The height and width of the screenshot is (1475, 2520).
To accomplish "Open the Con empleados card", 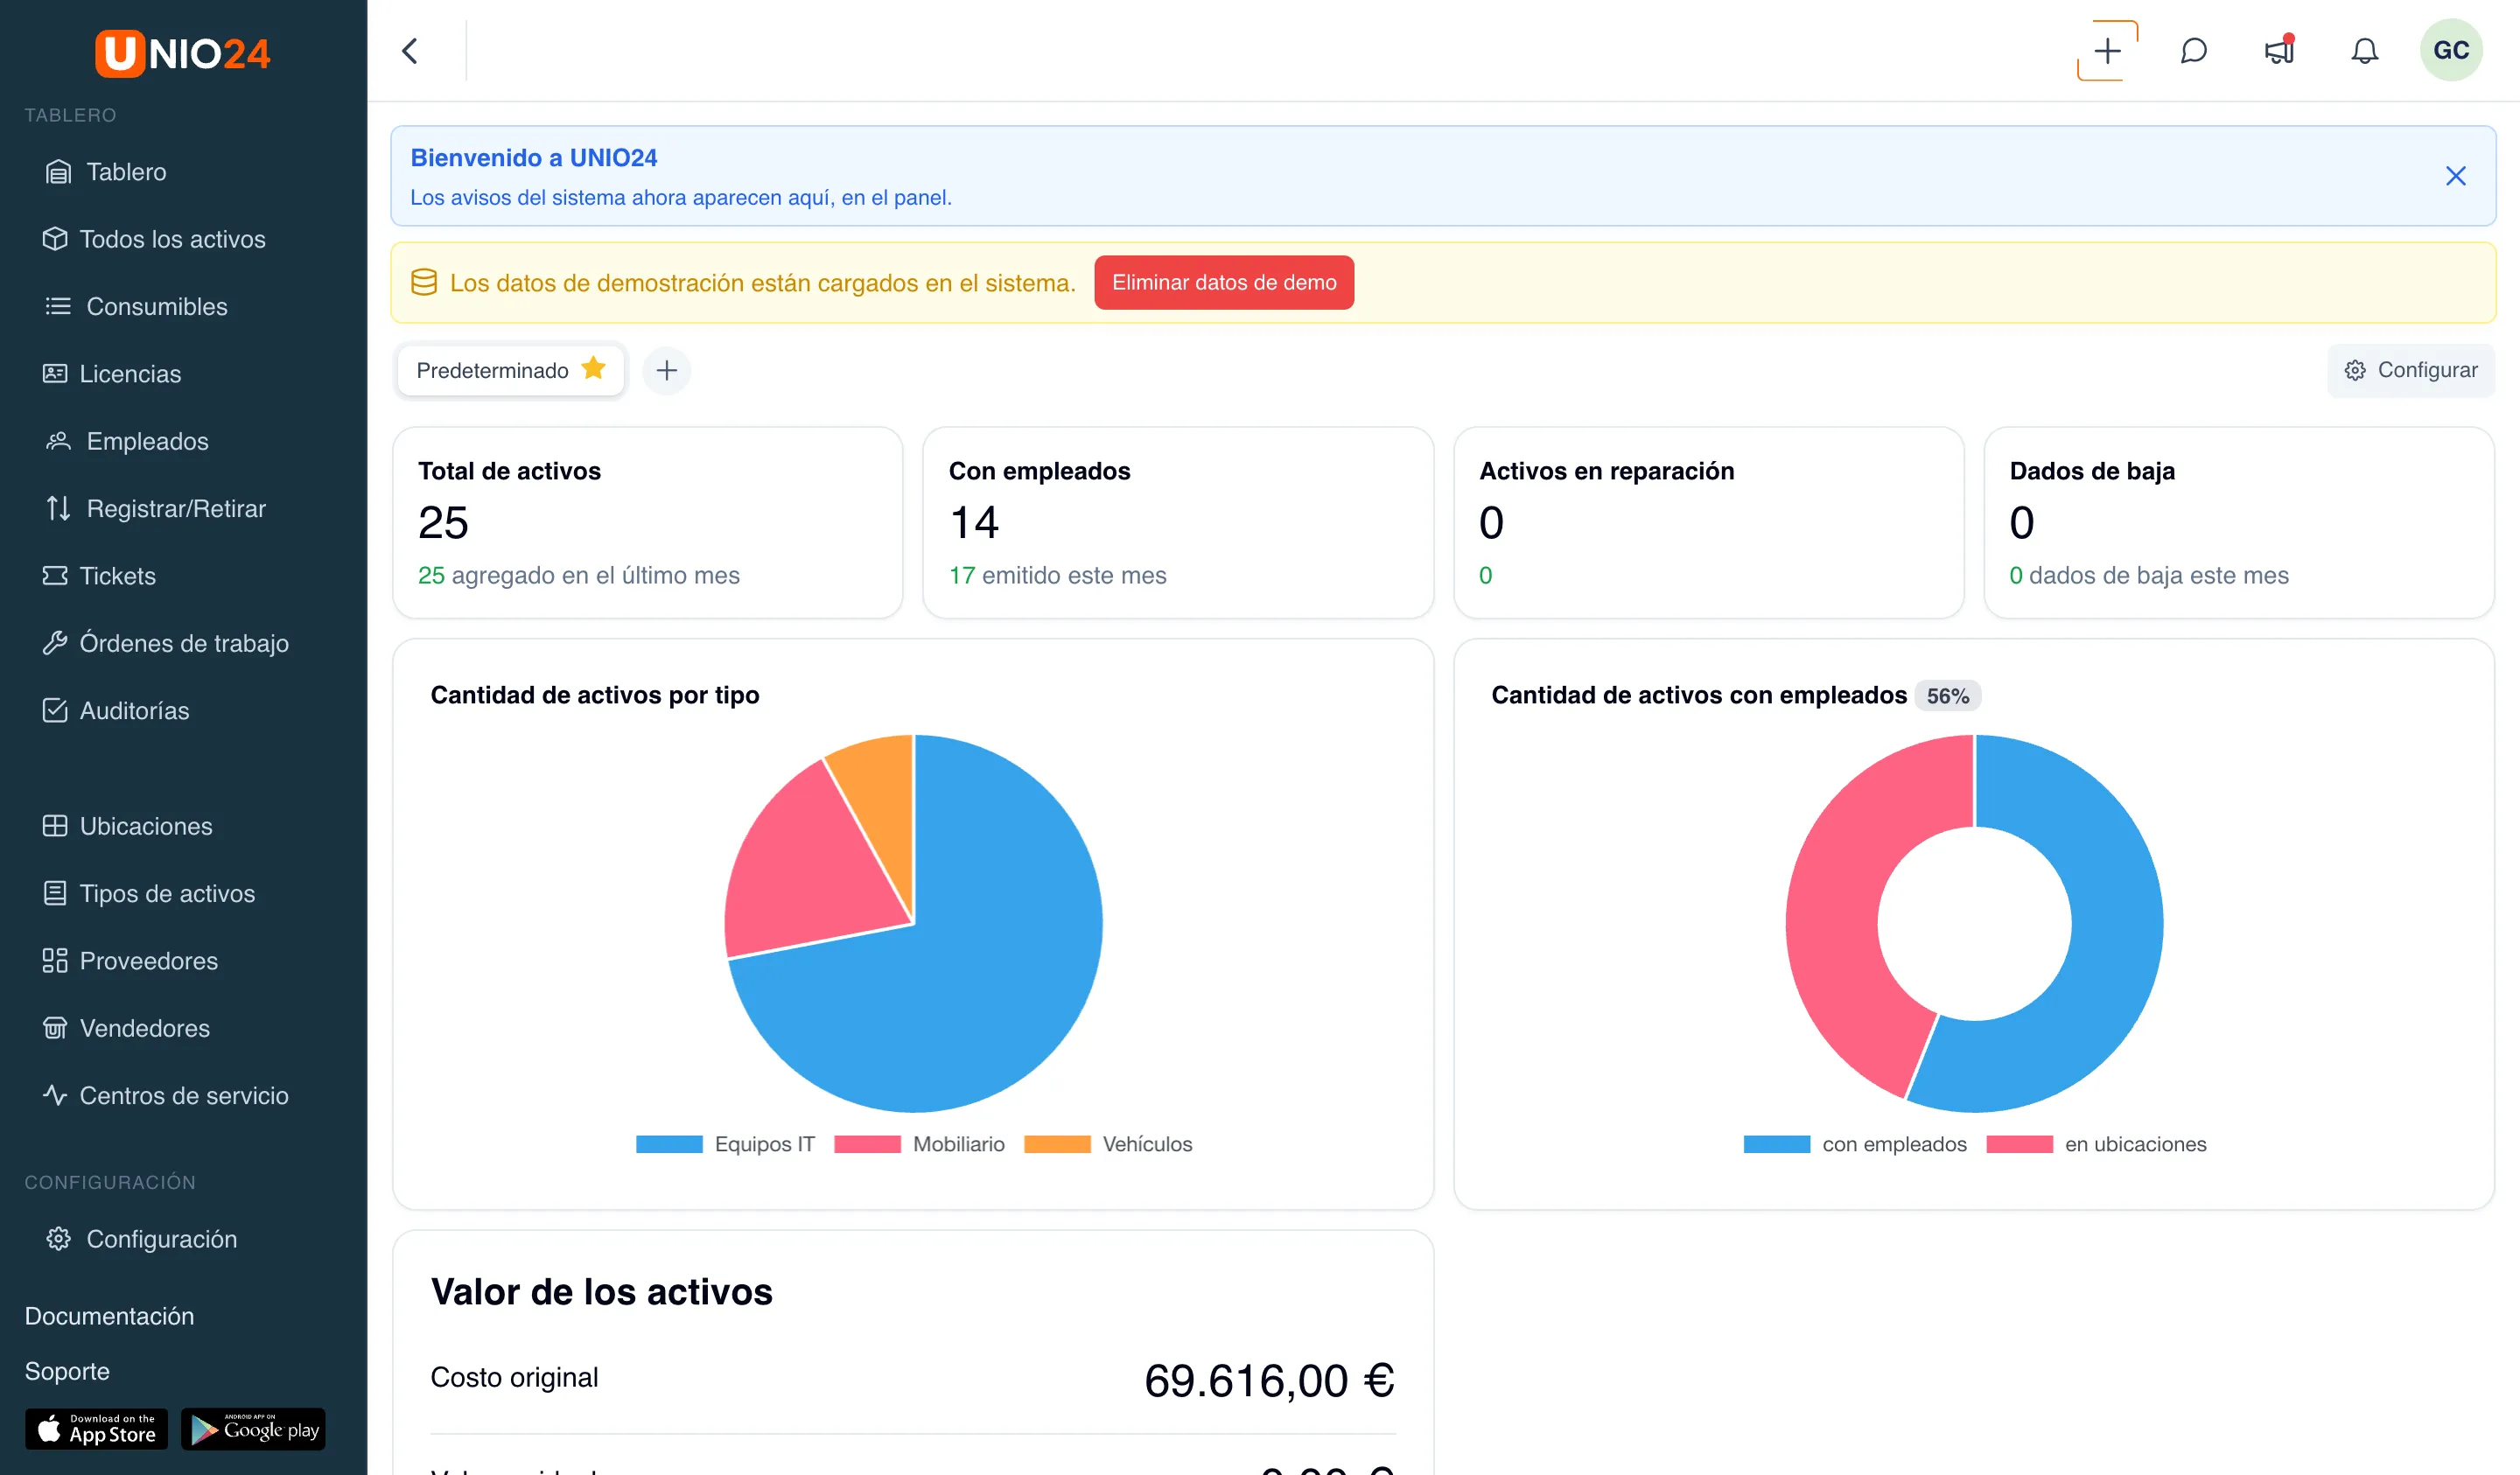I will pos(1178,523).
